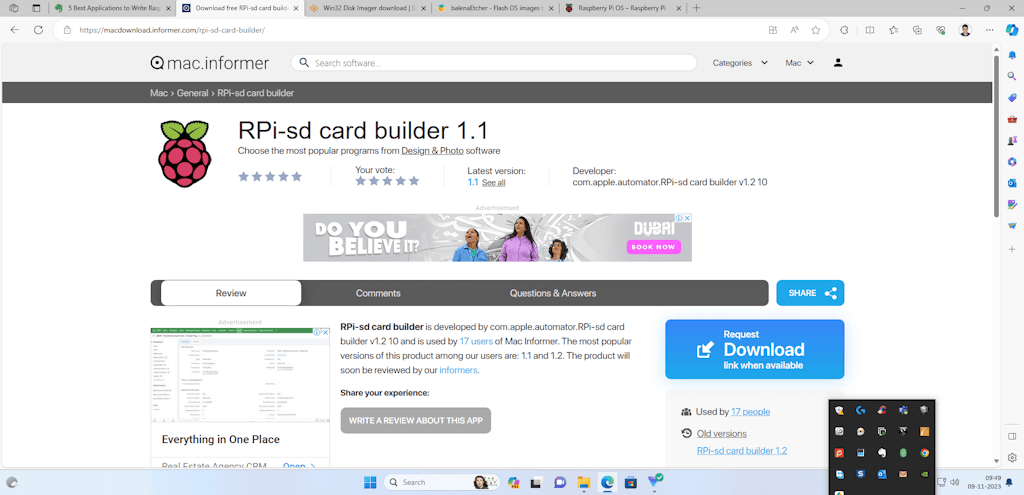Open Microsoft Store on taskbar
Viewport: 1024px width, 495px height.
click(630, 482)
